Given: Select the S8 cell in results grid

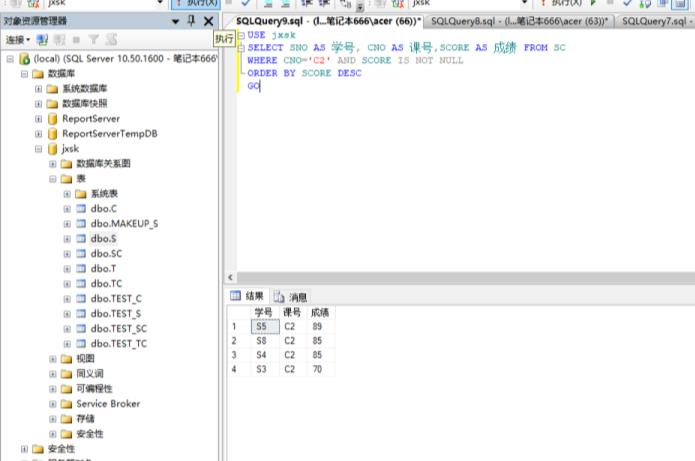Looking at the screenshot, I should [265, 341].
